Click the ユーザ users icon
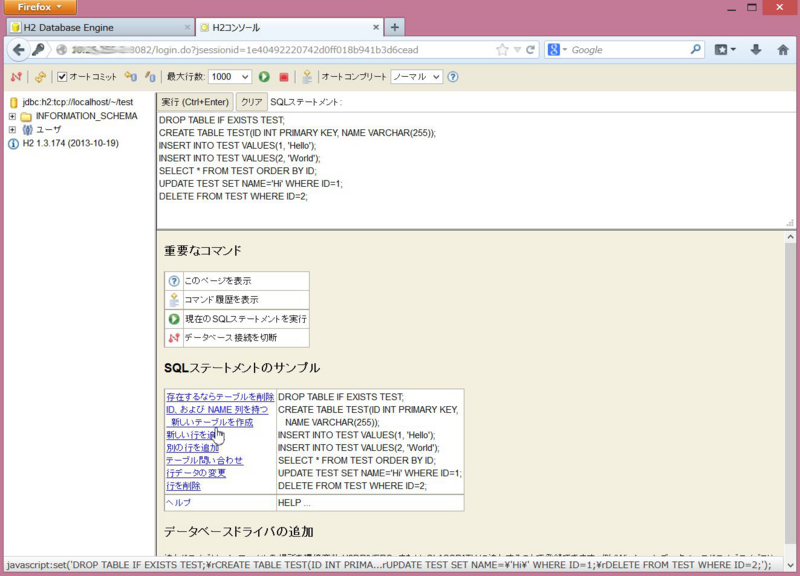The image size is (800, 576). pos(27,130)
